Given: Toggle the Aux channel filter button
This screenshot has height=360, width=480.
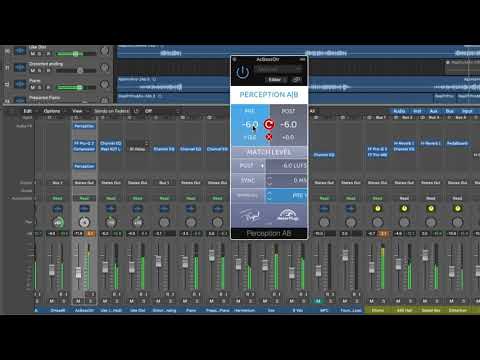Looking at the screenshot, I should tap(433, 111).
